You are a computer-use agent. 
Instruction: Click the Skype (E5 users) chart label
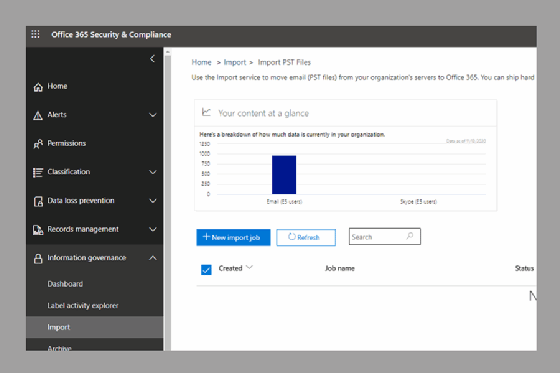(x=418, y=202)
